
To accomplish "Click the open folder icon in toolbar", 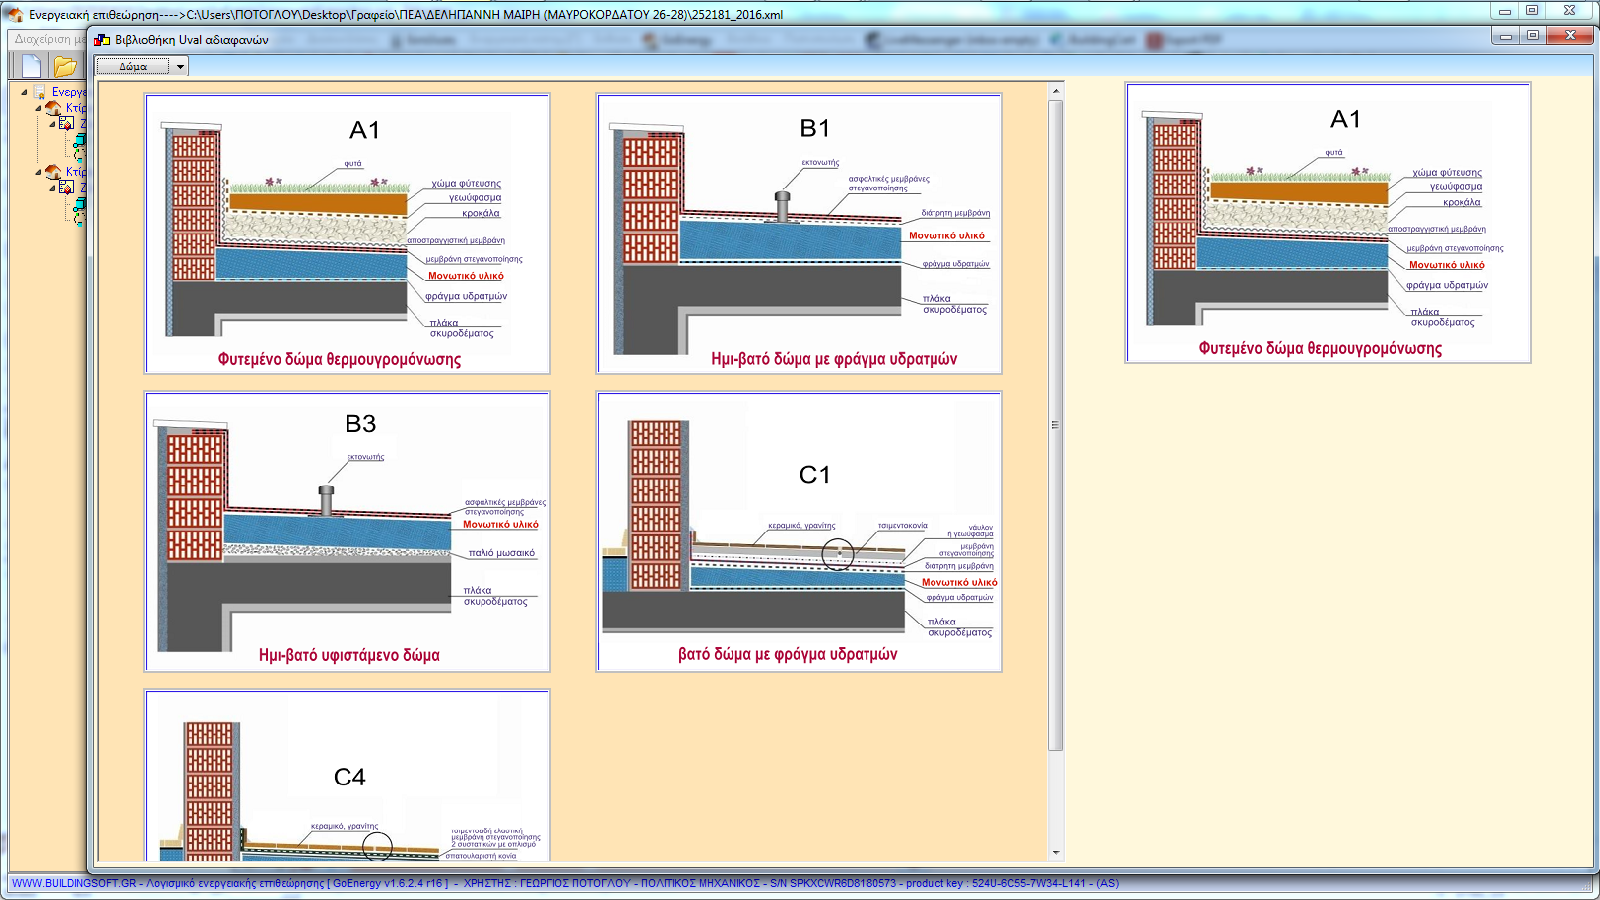I will click(65, 66).
